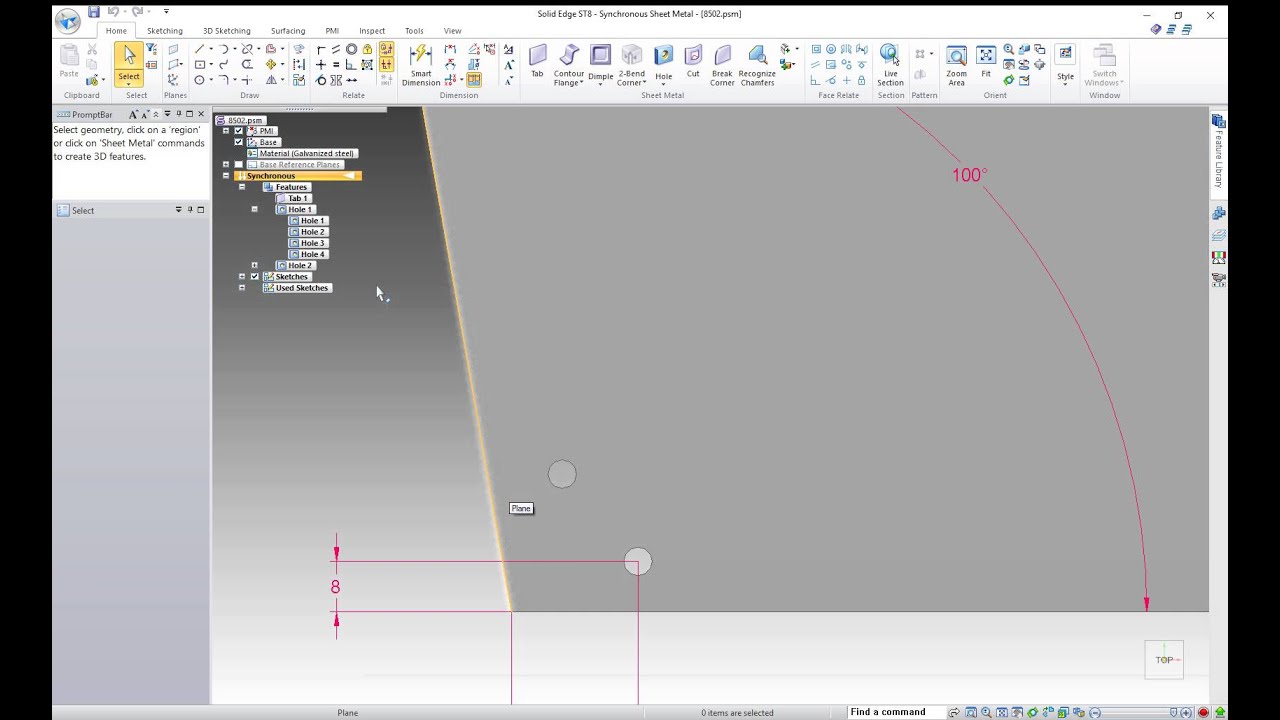
Task: Click Recognize Chamfers
Action: [757, 65]
